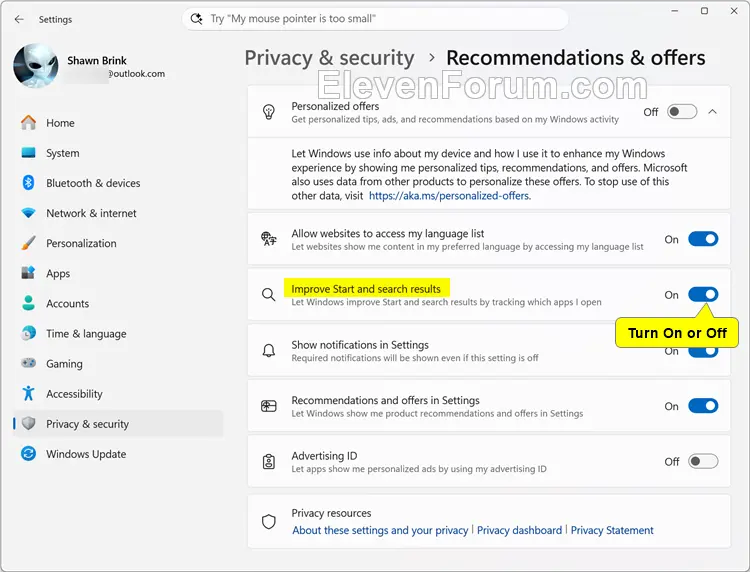Click the System monitor icon in sidebar
Screen dimensions: 750x572
point(29,153)
